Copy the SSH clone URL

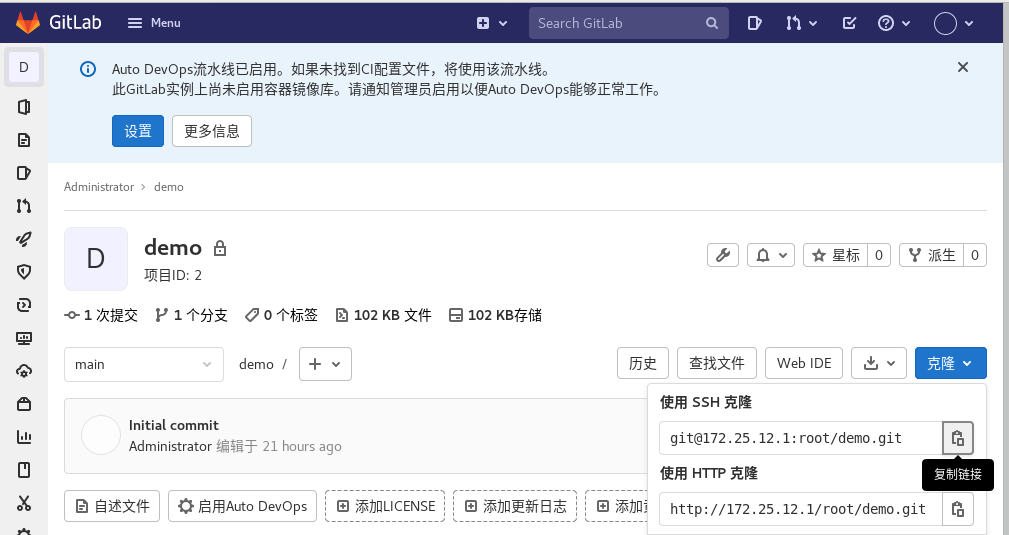958,438
